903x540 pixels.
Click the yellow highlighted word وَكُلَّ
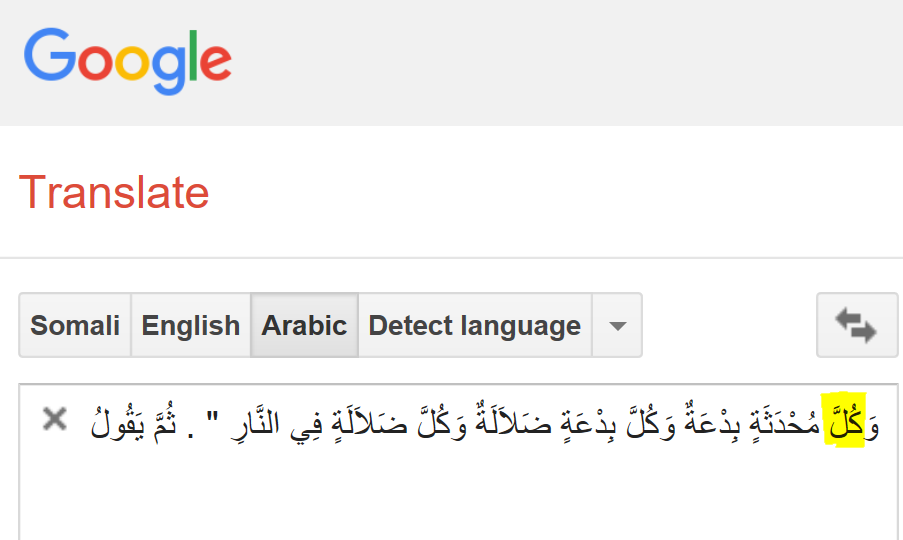point(852,420)
